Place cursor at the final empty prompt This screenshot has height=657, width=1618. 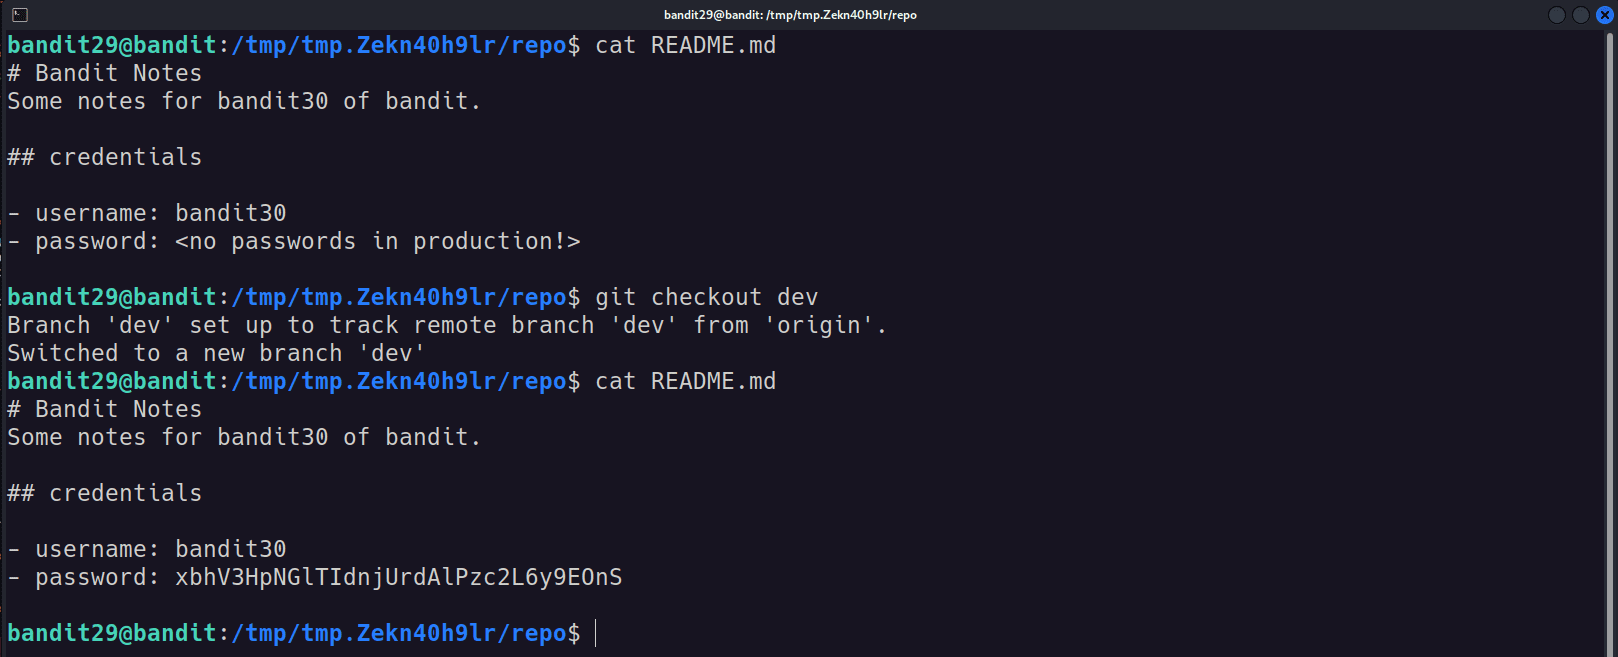[x=596, y=633]
